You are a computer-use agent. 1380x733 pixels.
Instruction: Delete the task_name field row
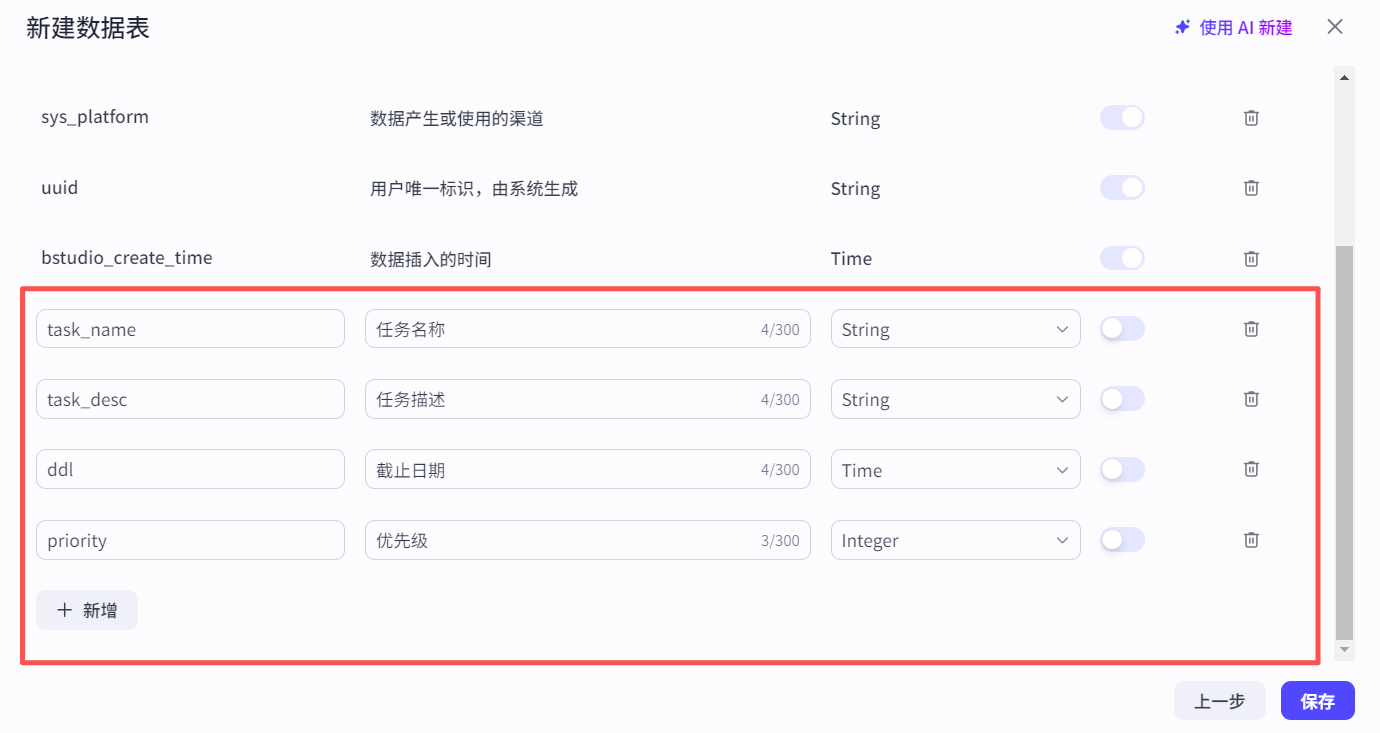coord(1251,328)
